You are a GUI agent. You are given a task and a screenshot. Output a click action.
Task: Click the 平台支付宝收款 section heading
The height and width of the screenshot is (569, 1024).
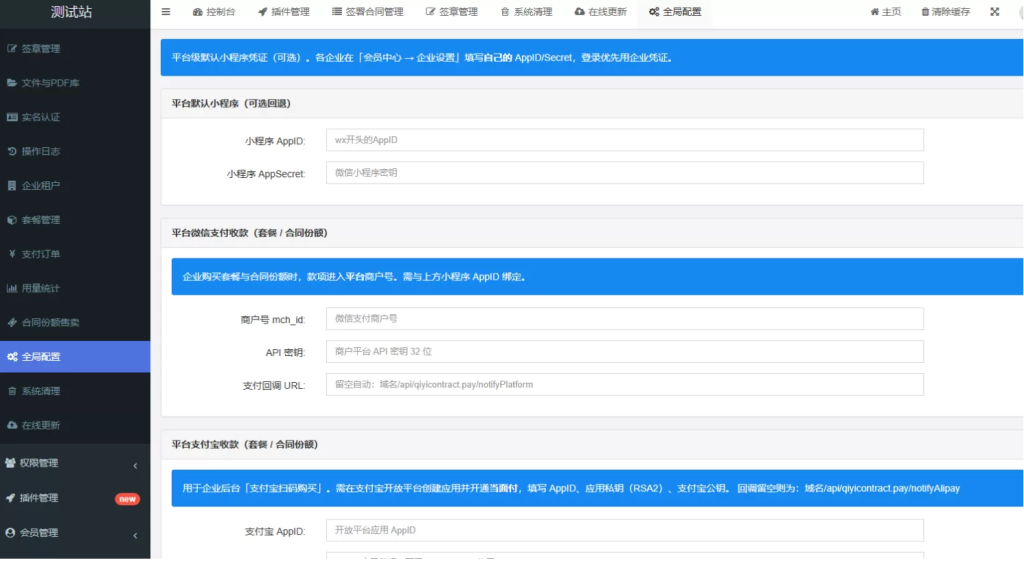(245, 444)
